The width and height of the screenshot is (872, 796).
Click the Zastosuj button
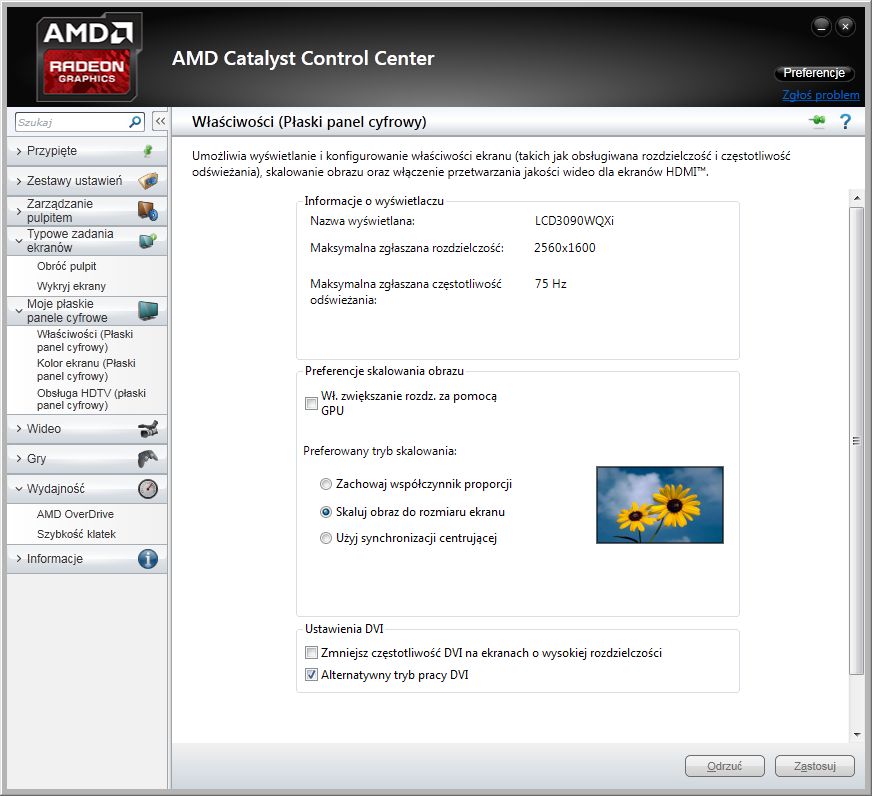pos(815,766)
